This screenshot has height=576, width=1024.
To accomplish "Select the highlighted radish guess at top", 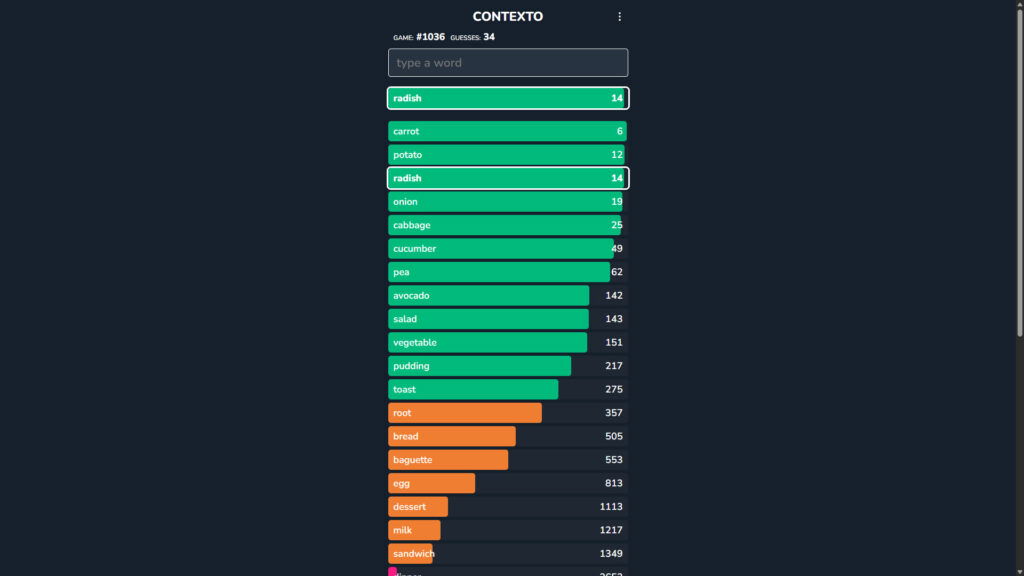I will pos(508,98).
